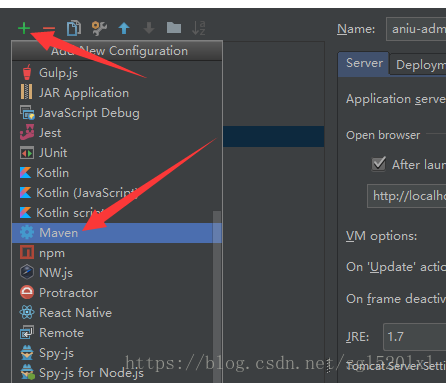
Task: Click the red minus Remove Configuration icon
Action: pos(49,28)
